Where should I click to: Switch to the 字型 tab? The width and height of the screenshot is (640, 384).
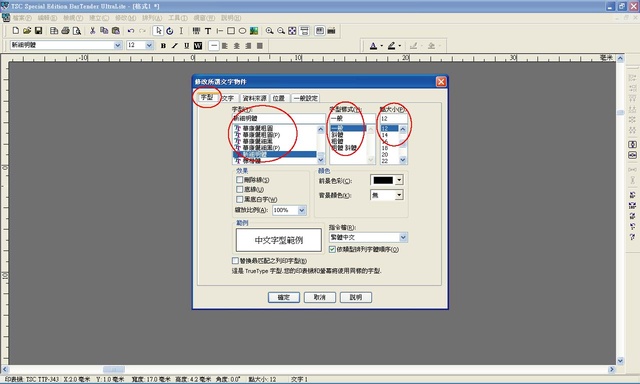point(207,97)
